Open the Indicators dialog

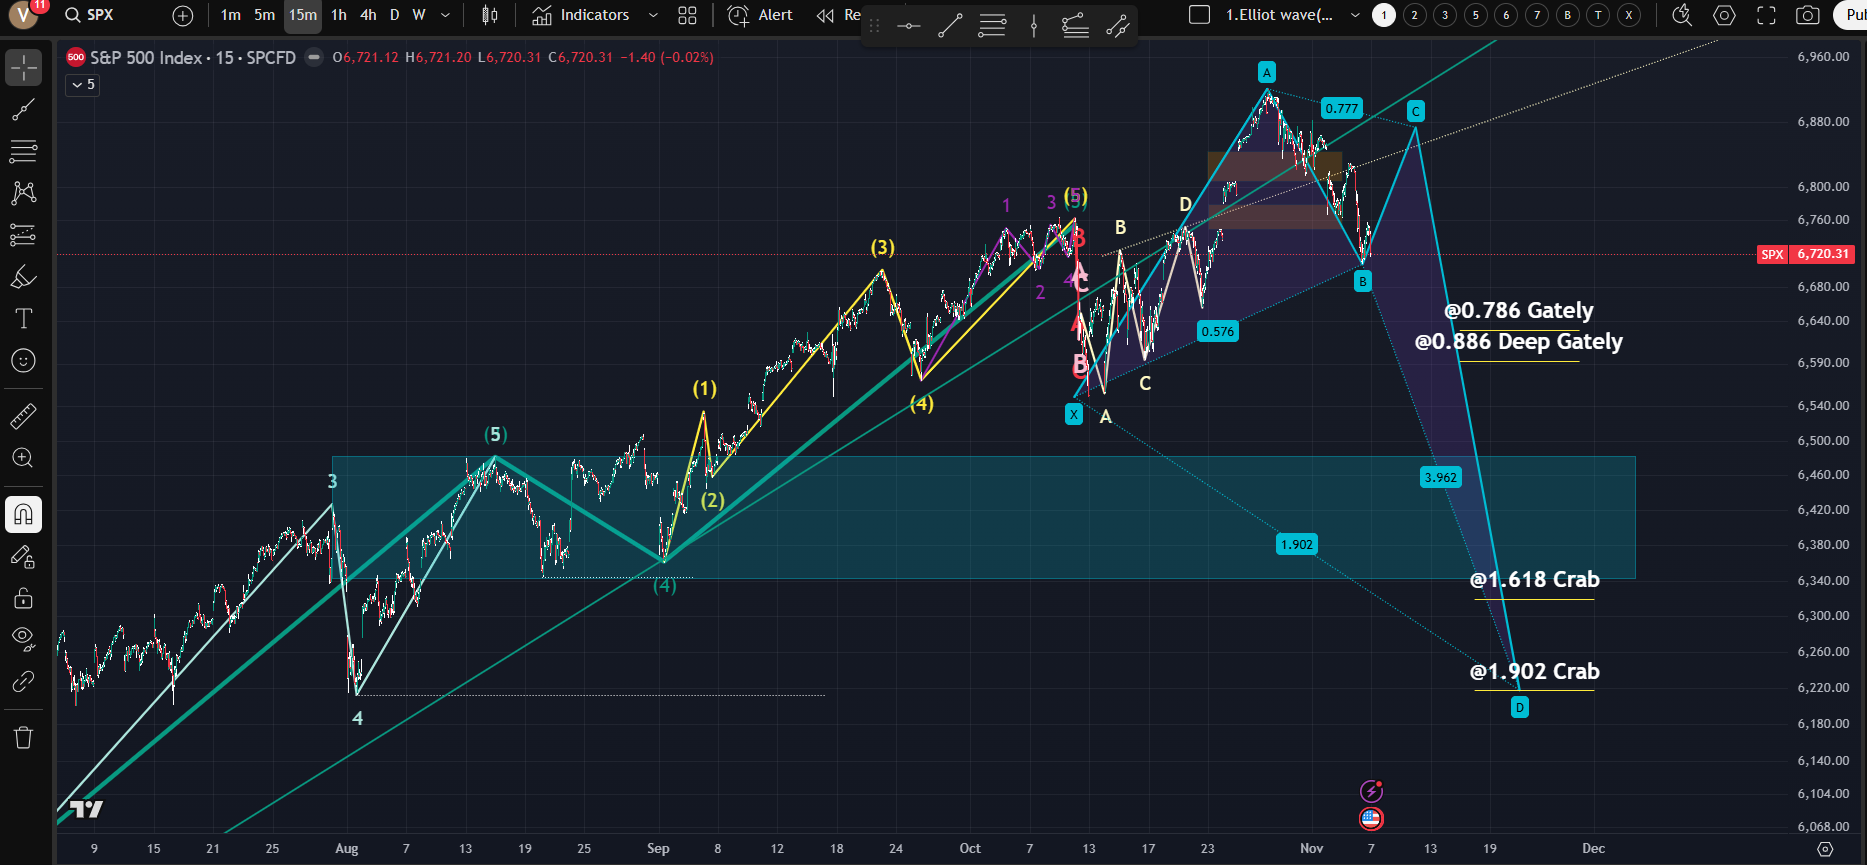581,15
